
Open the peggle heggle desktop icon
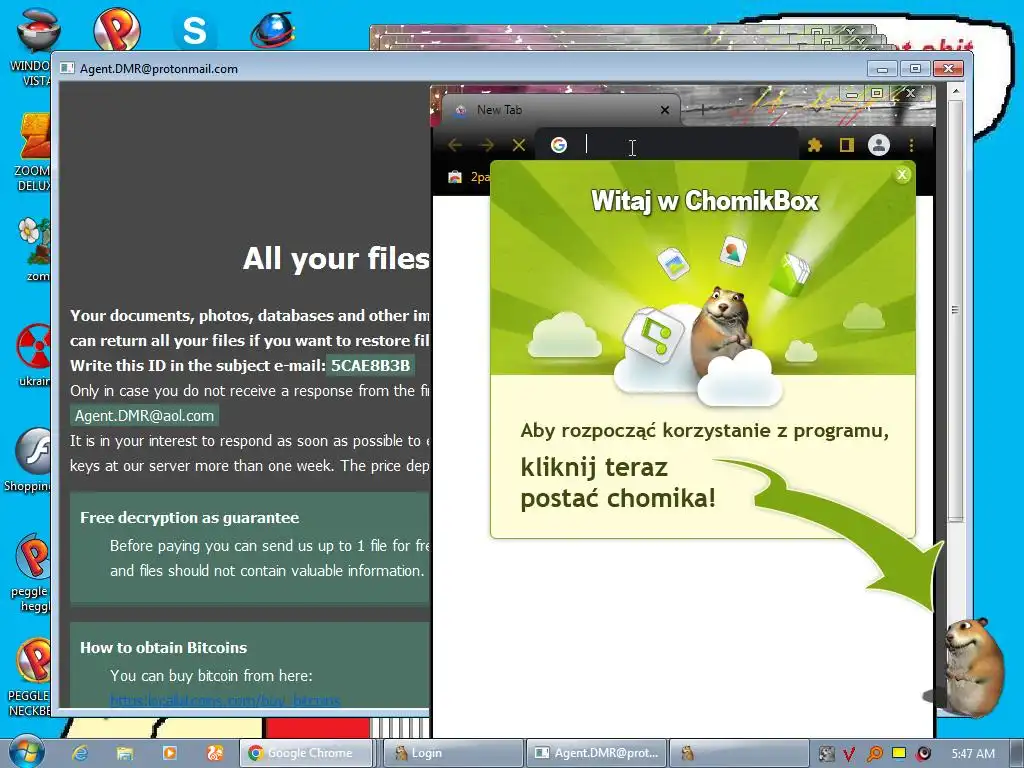[31, 572]
